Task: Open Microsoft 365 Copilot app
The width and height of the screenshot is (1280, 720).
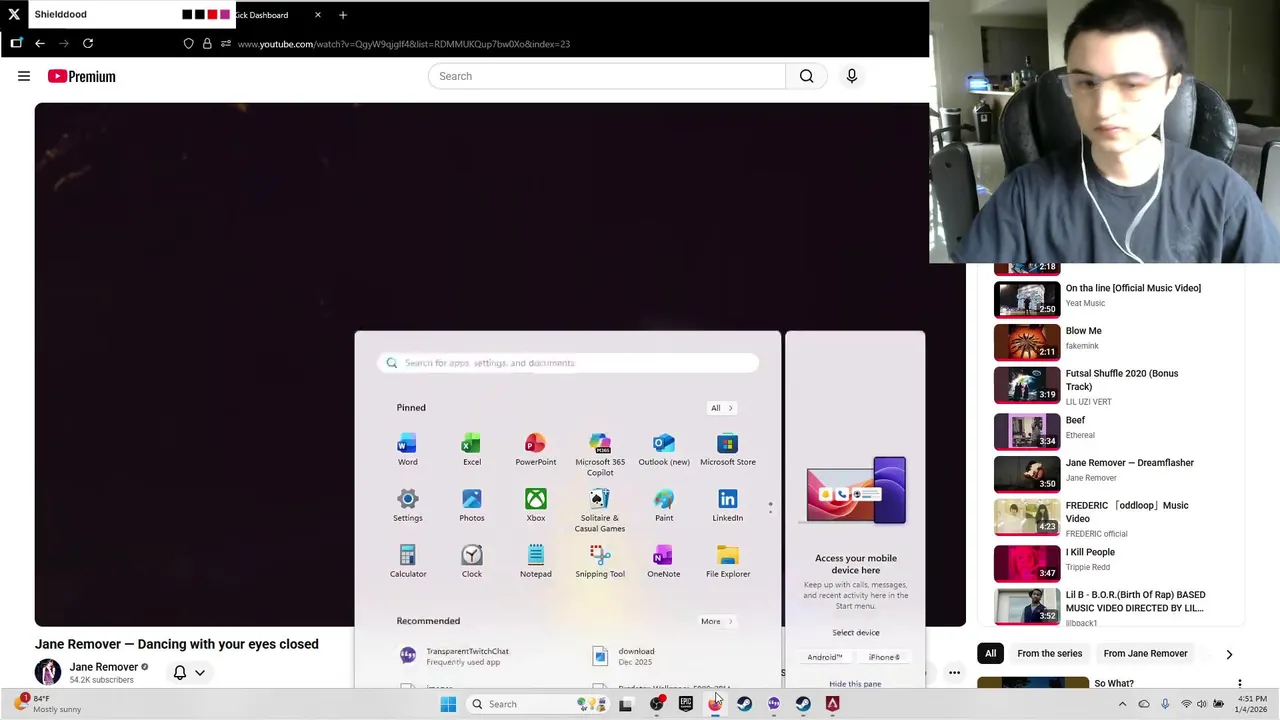Action: pyautogui.click(x=599, y=455)
